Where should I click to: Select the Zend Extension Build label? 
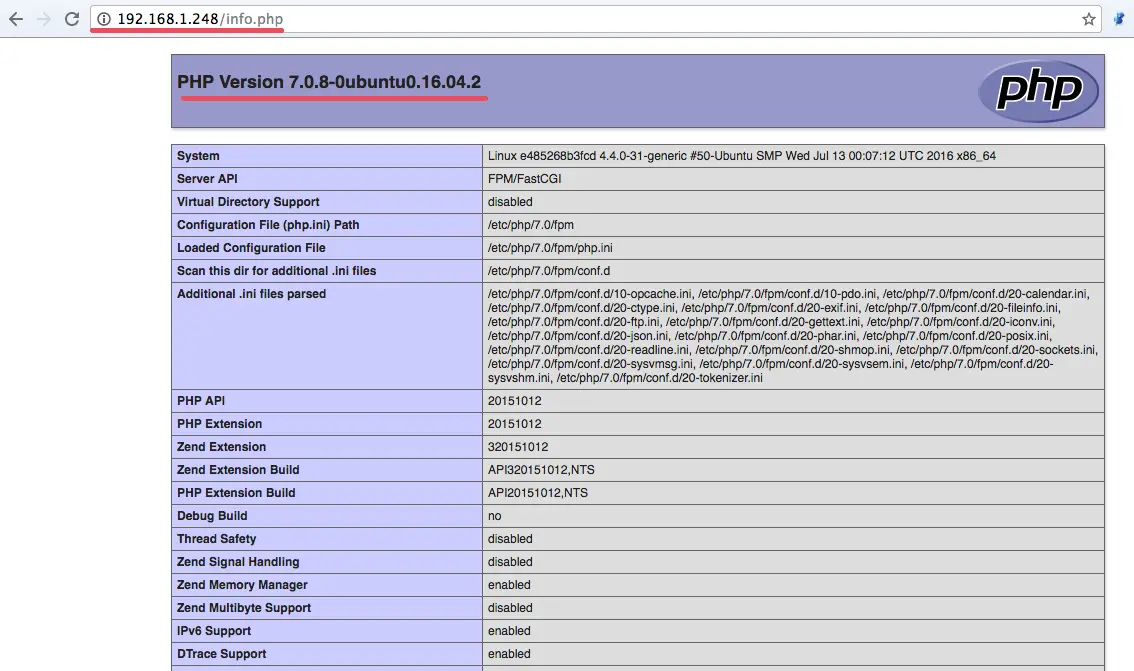(238, 471)
